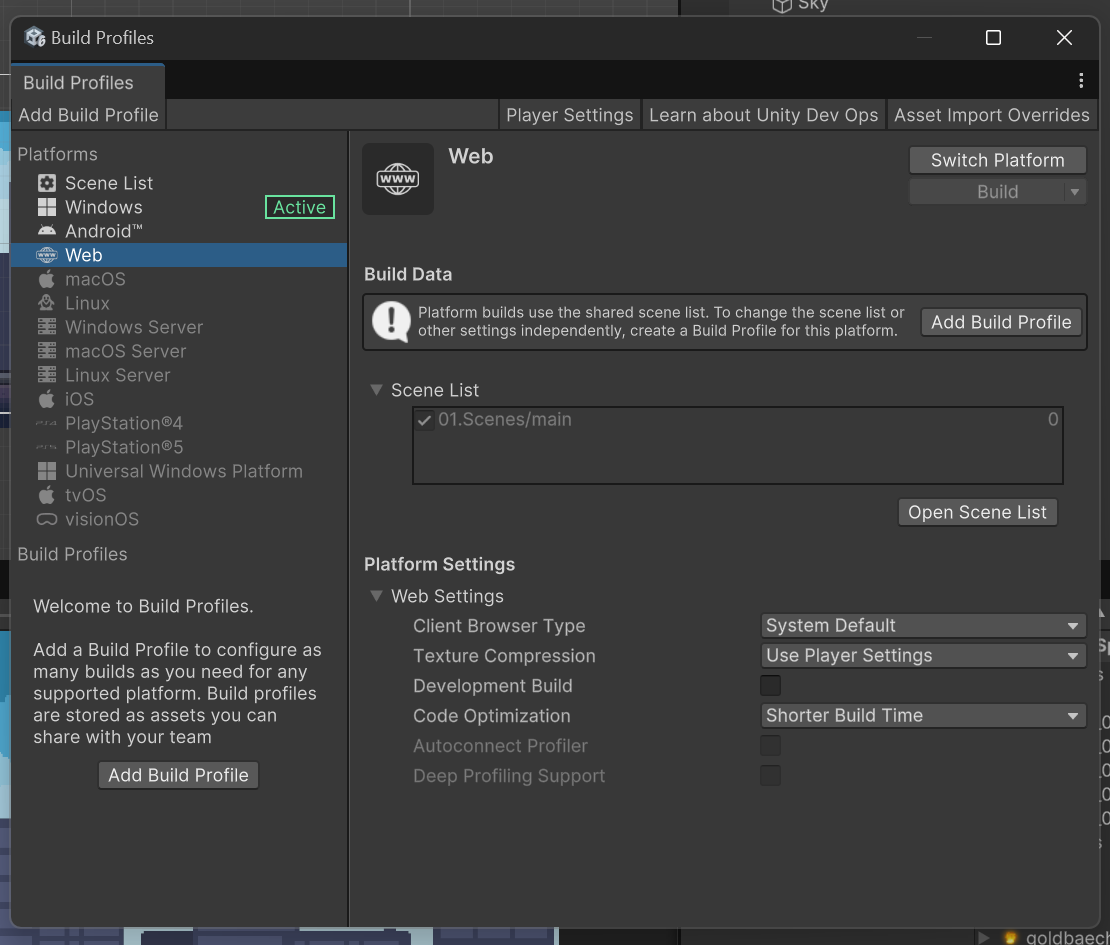Select the PlayStation®4 platform row
Viewport: 1110px width, 945px height.
[179, 423]
